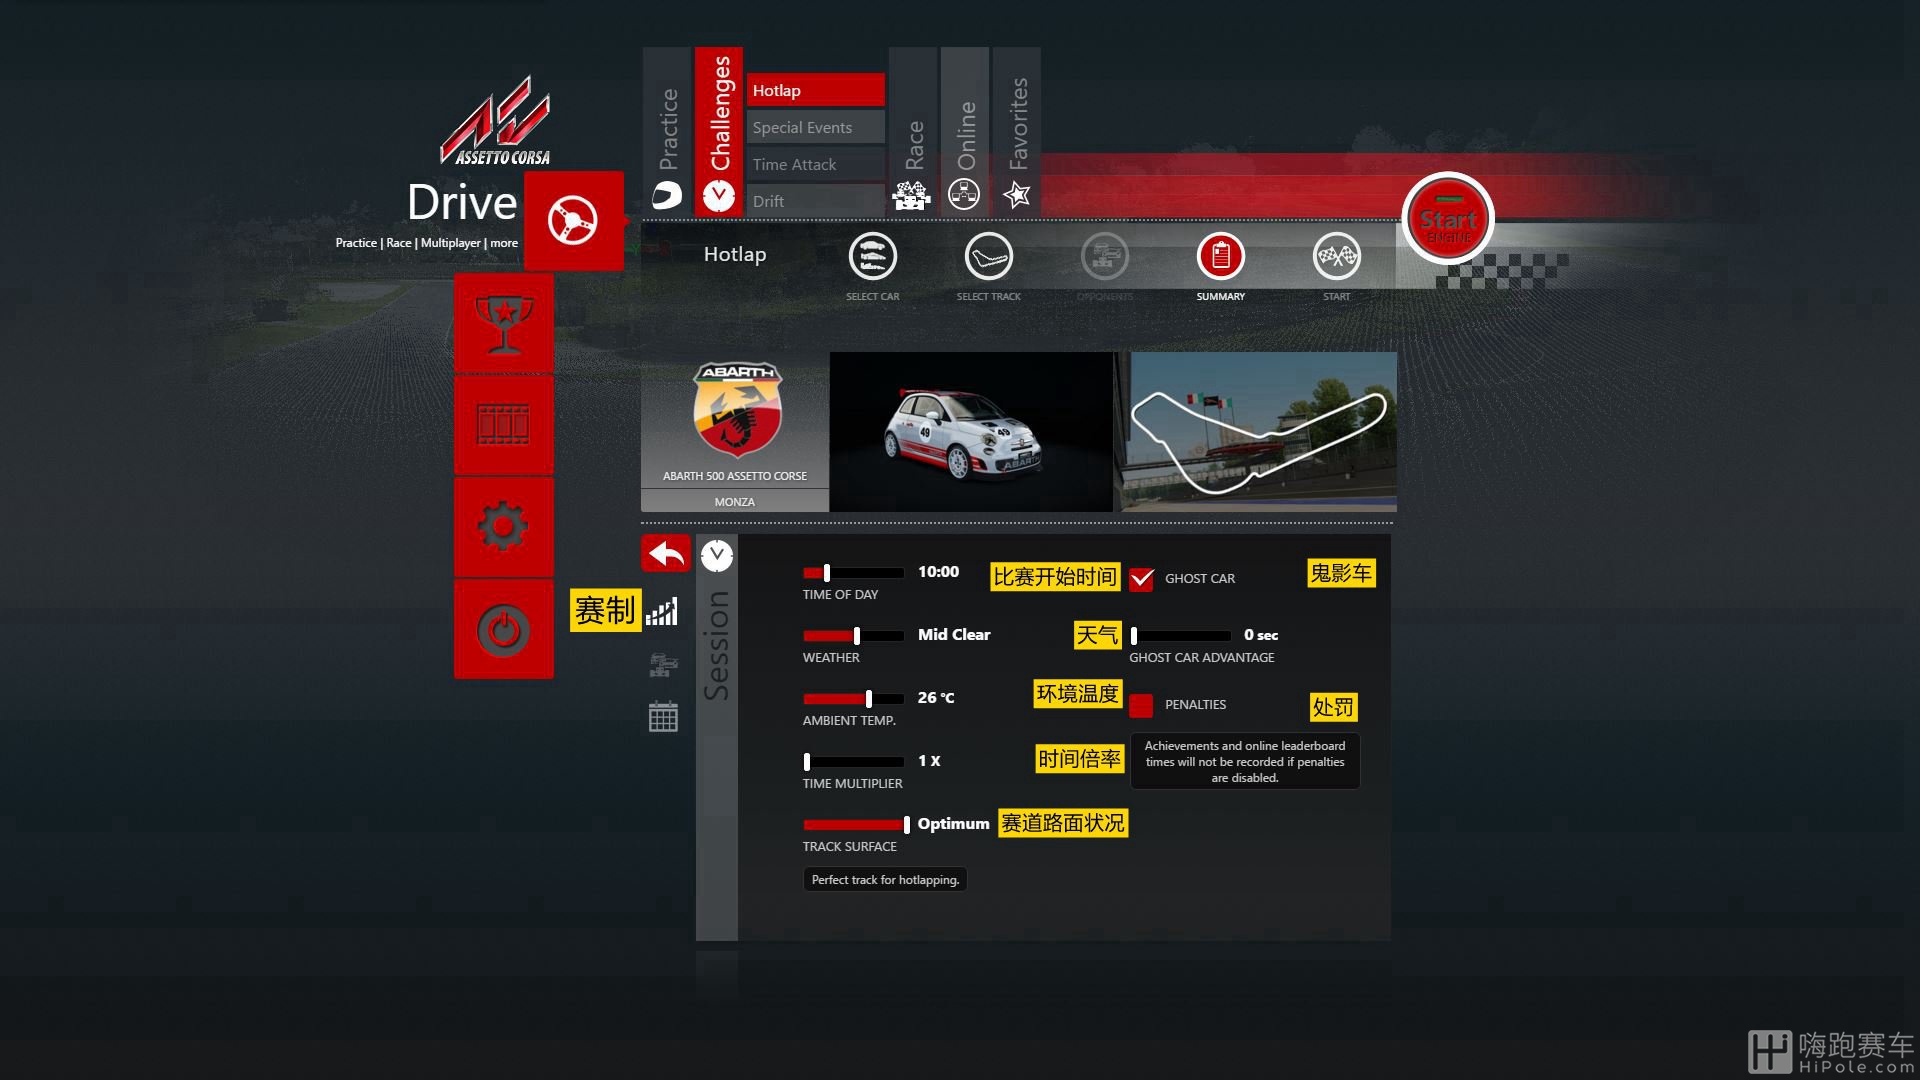Switch to the Challenges tab

719,131
